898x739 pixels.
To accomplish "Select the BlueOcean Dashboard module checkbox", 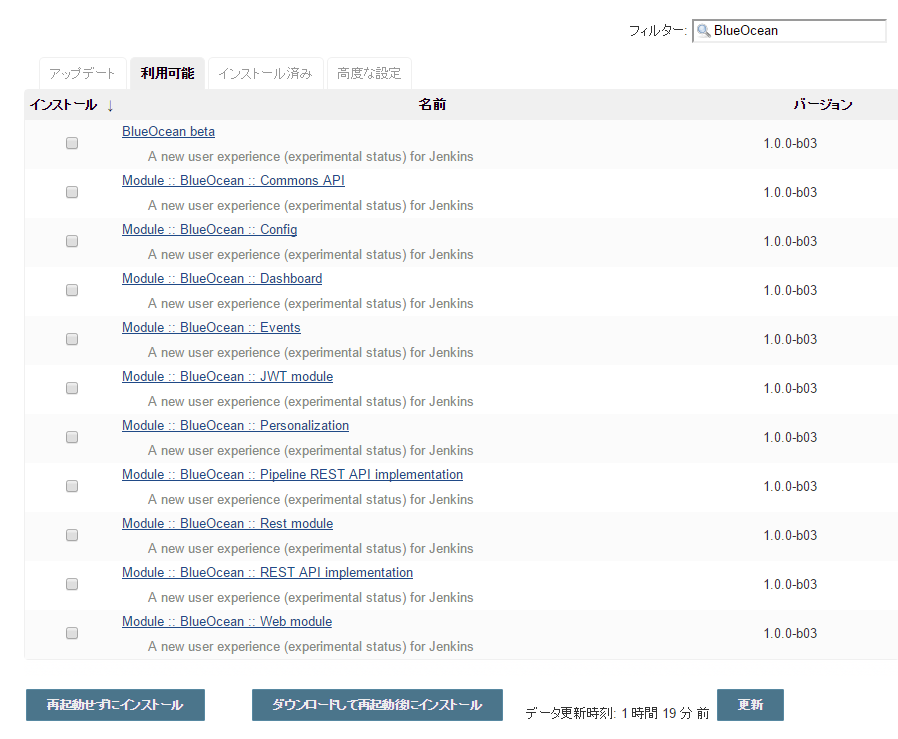I will 71,289.
